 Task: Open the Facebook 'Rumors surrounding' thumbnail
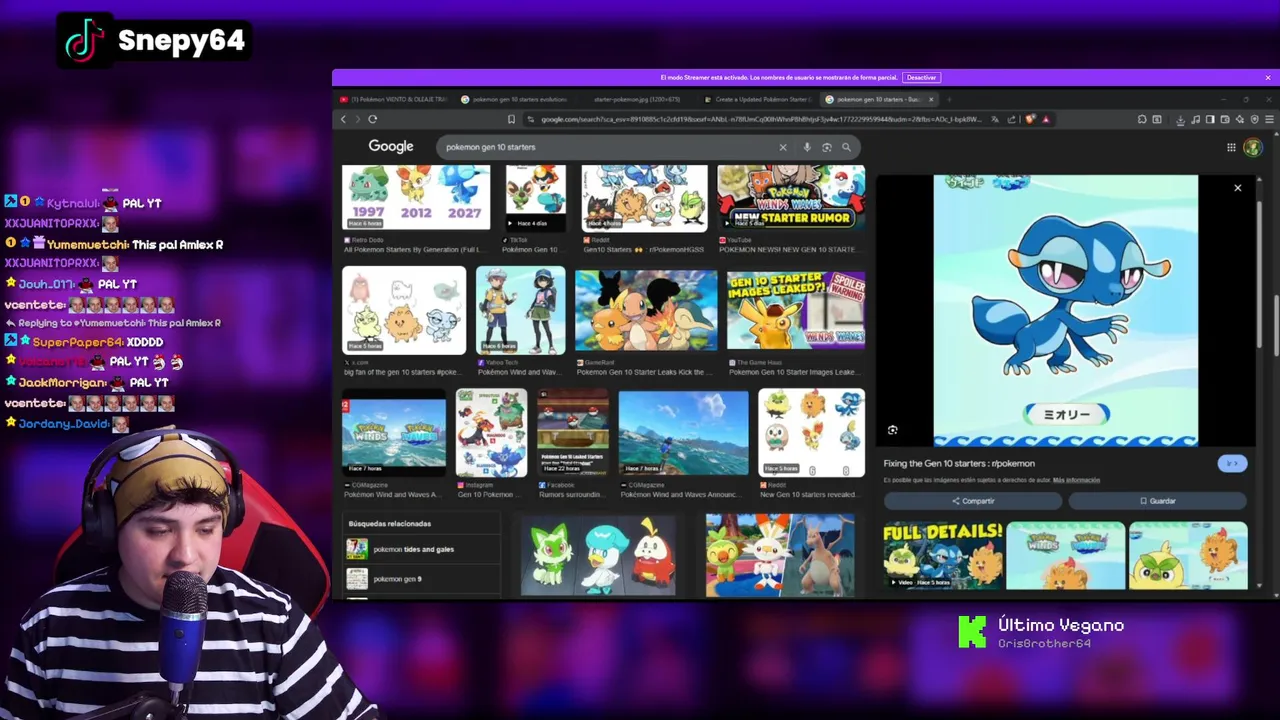572,432
